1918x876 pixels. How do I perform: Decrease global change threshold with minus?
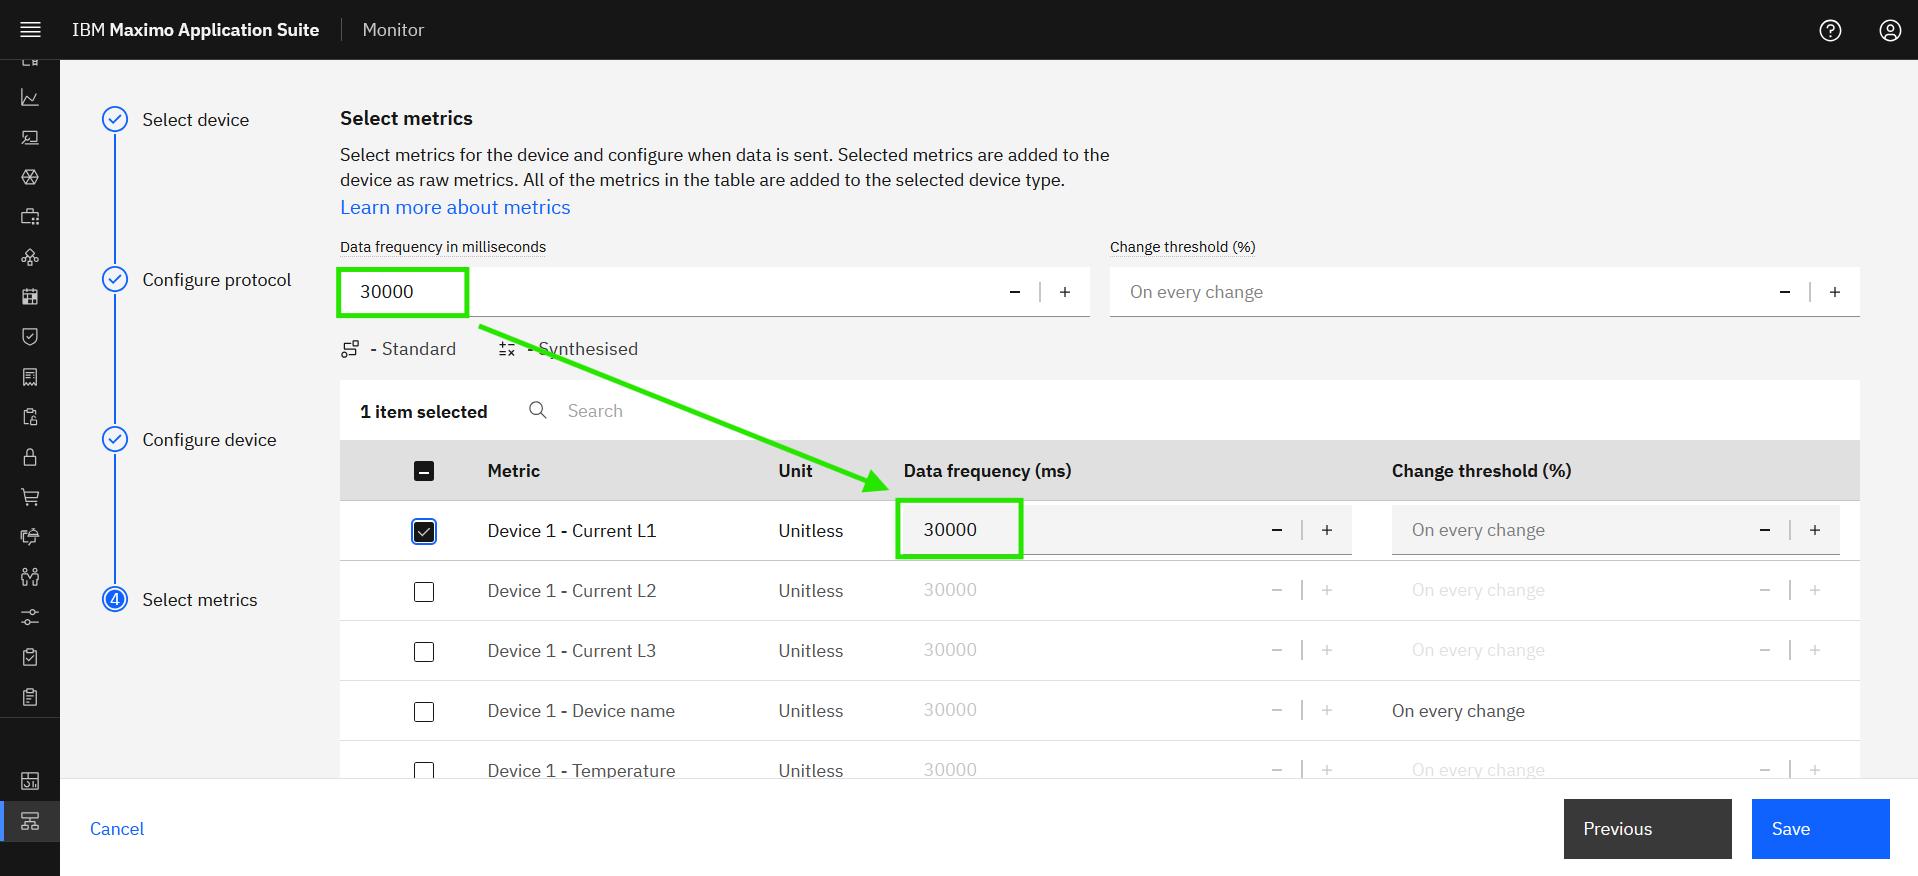(1785, 292)
